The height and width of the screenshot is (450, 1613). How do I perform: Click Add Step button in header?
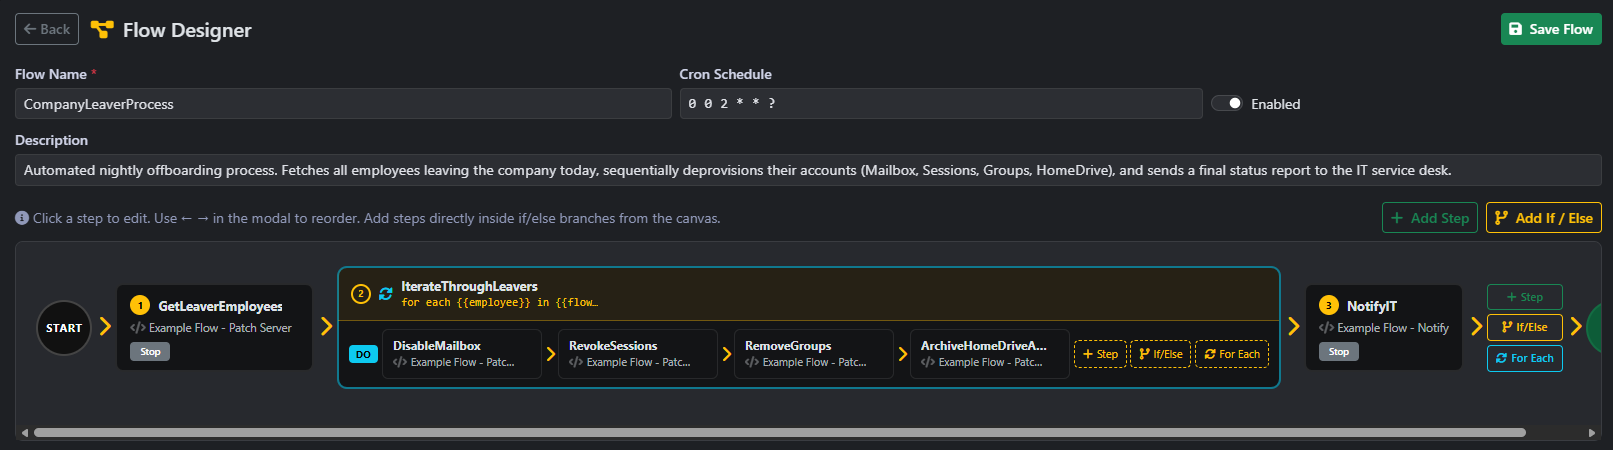pyautogui.click(x=1430, y=218)
